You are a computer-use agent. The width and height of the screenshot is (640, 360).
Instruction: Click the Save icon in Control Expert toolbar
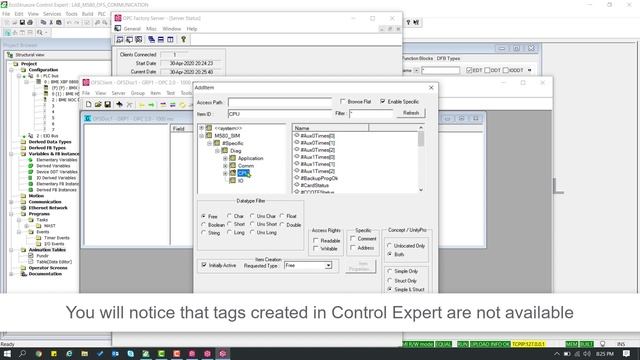tap(22, 22)
